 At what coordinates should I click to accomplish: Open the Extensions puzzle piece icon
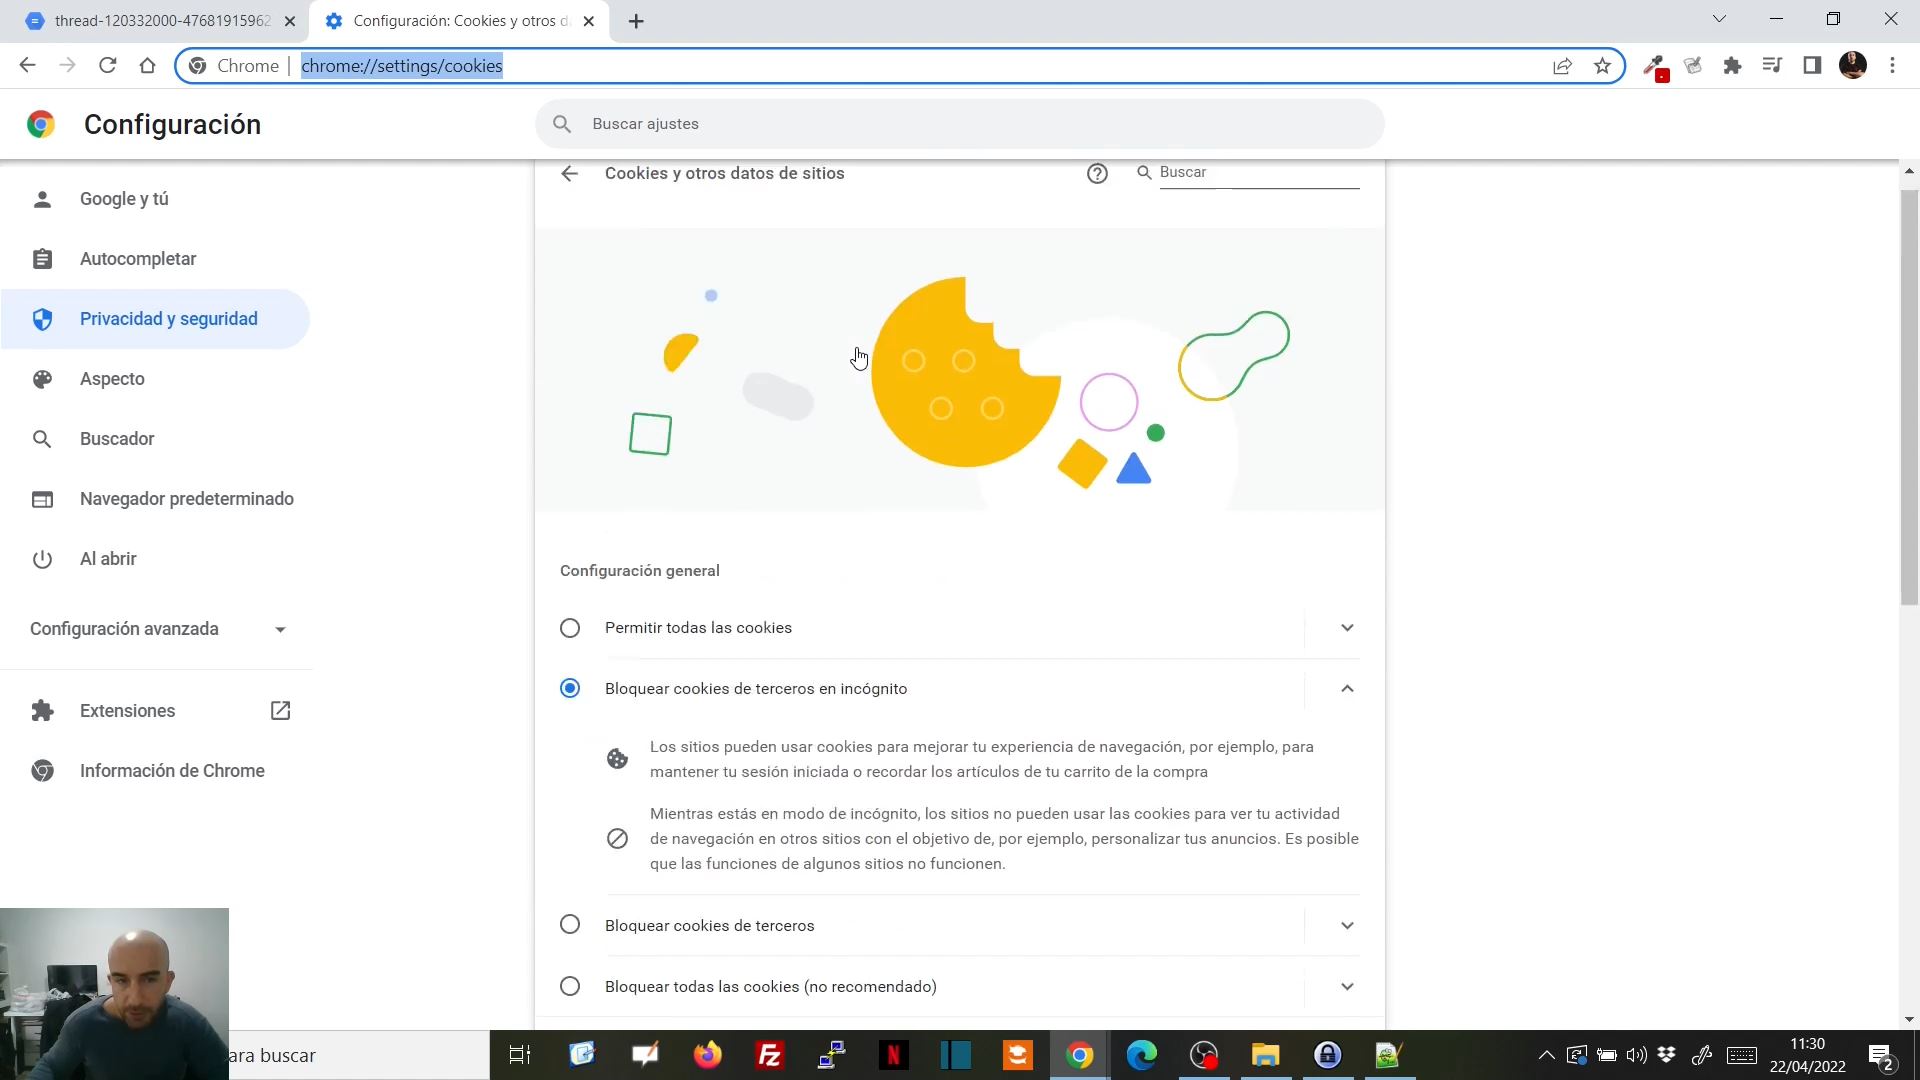(x=1733, y=65)
